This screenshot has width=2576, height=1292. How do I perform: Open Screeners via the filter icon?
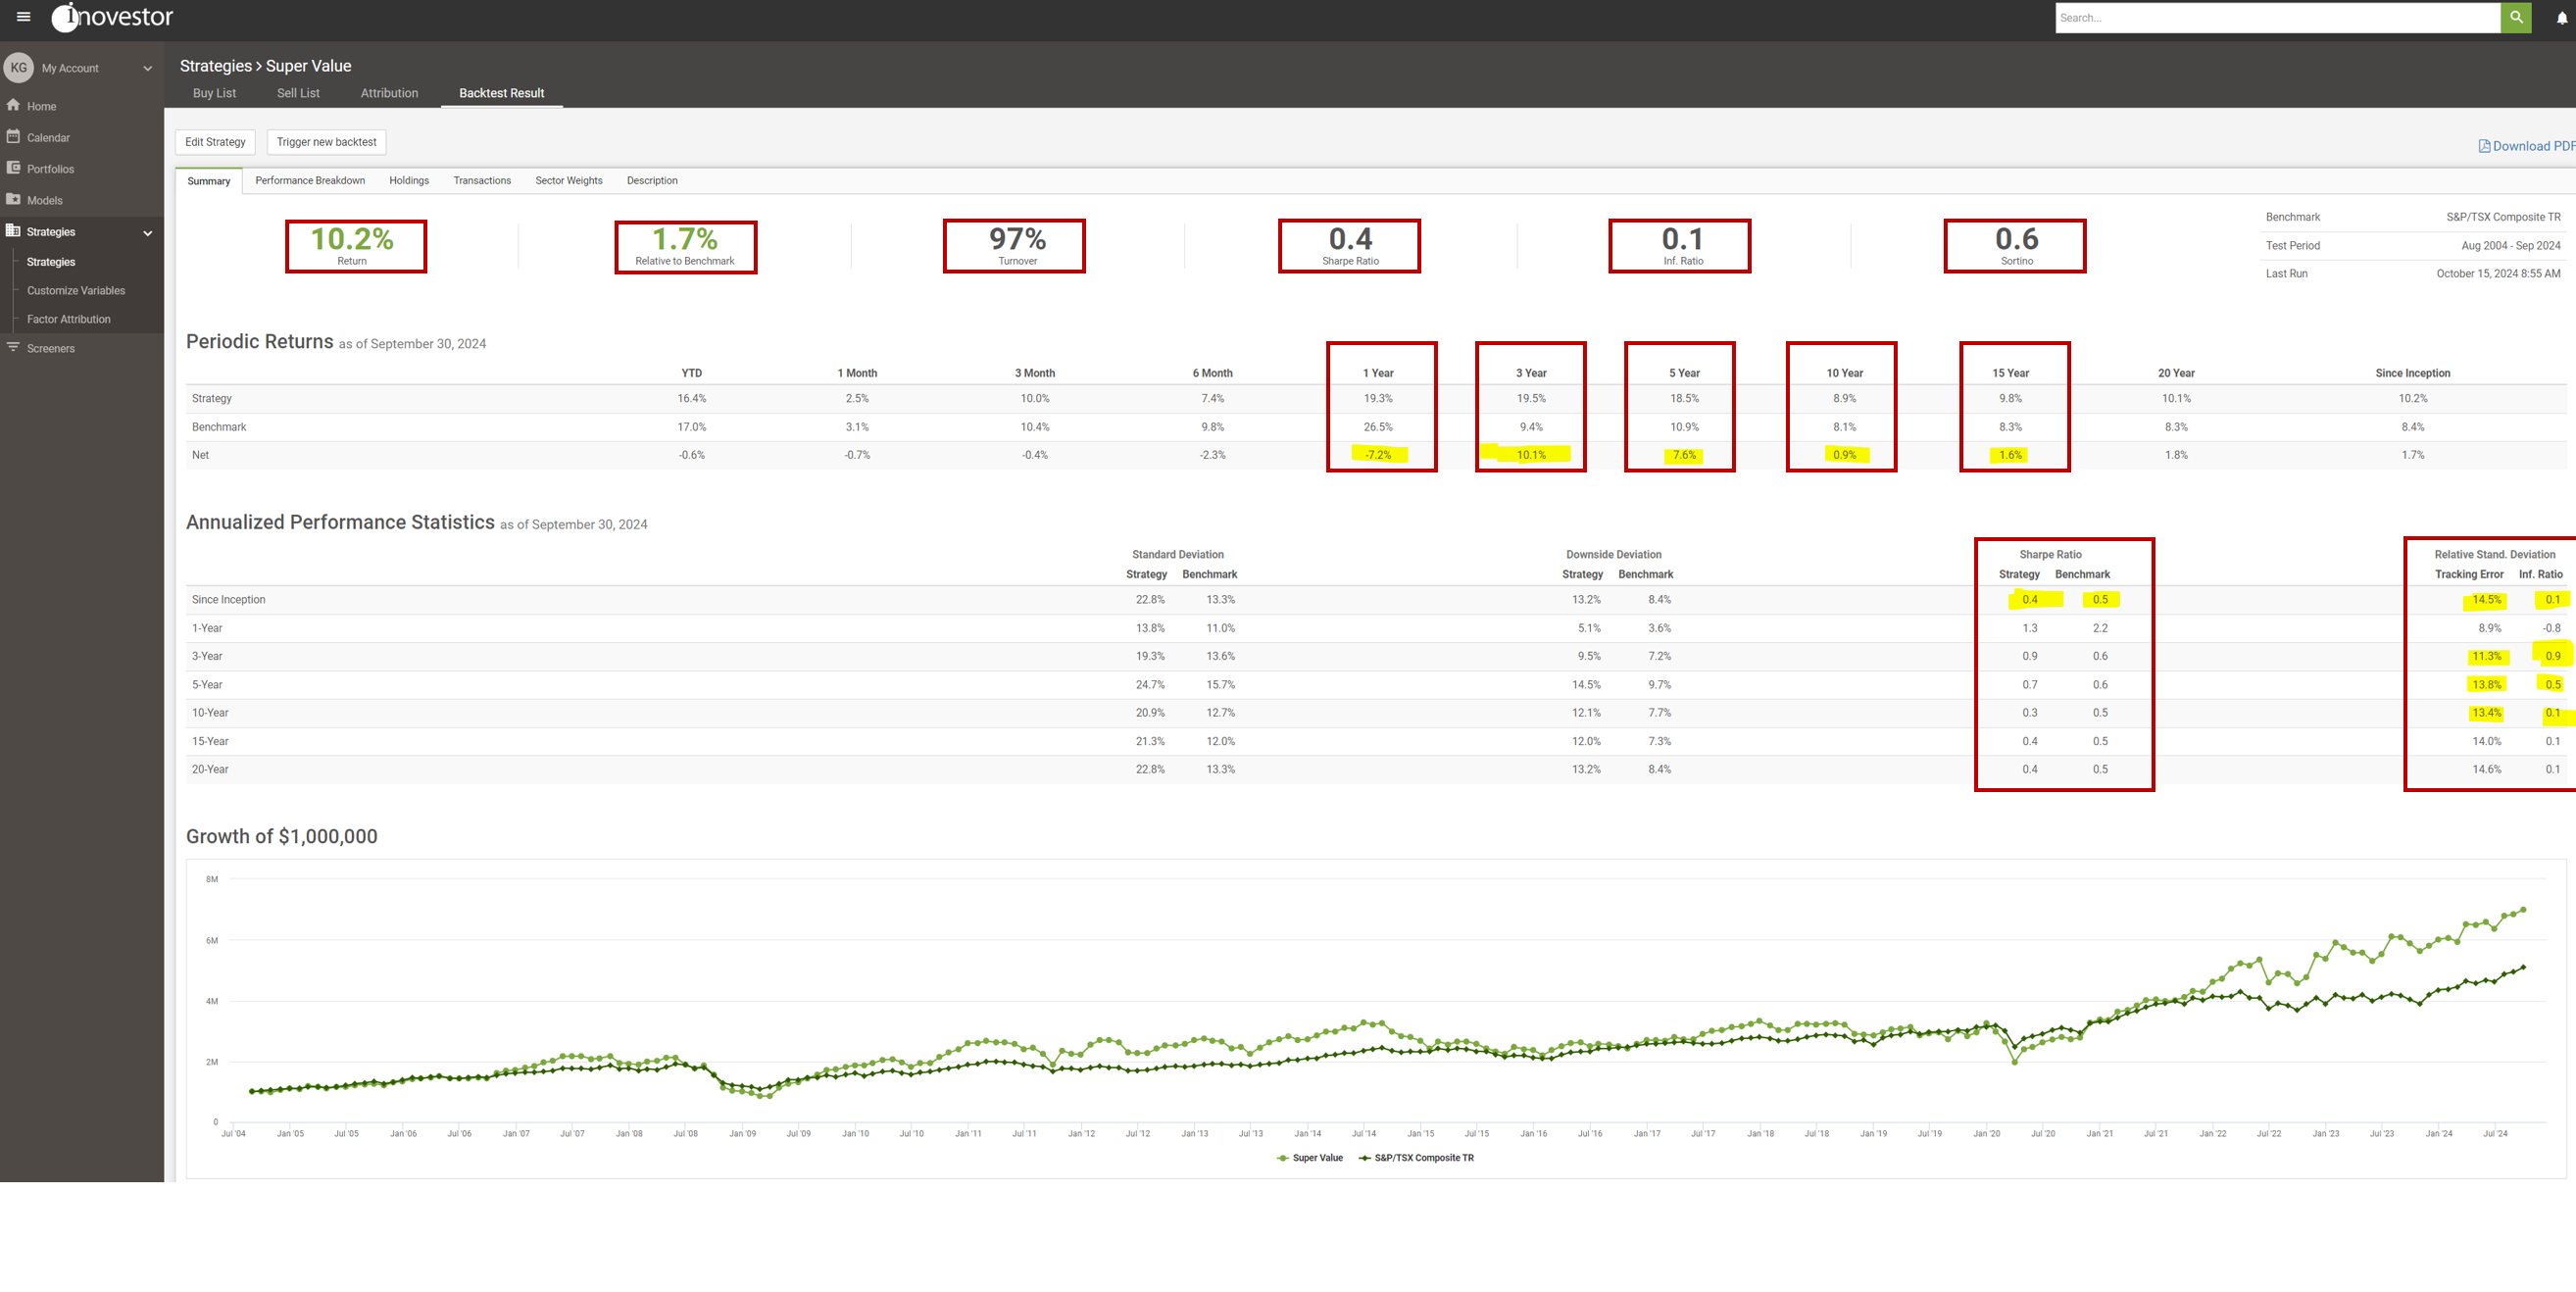coord(49,348)
